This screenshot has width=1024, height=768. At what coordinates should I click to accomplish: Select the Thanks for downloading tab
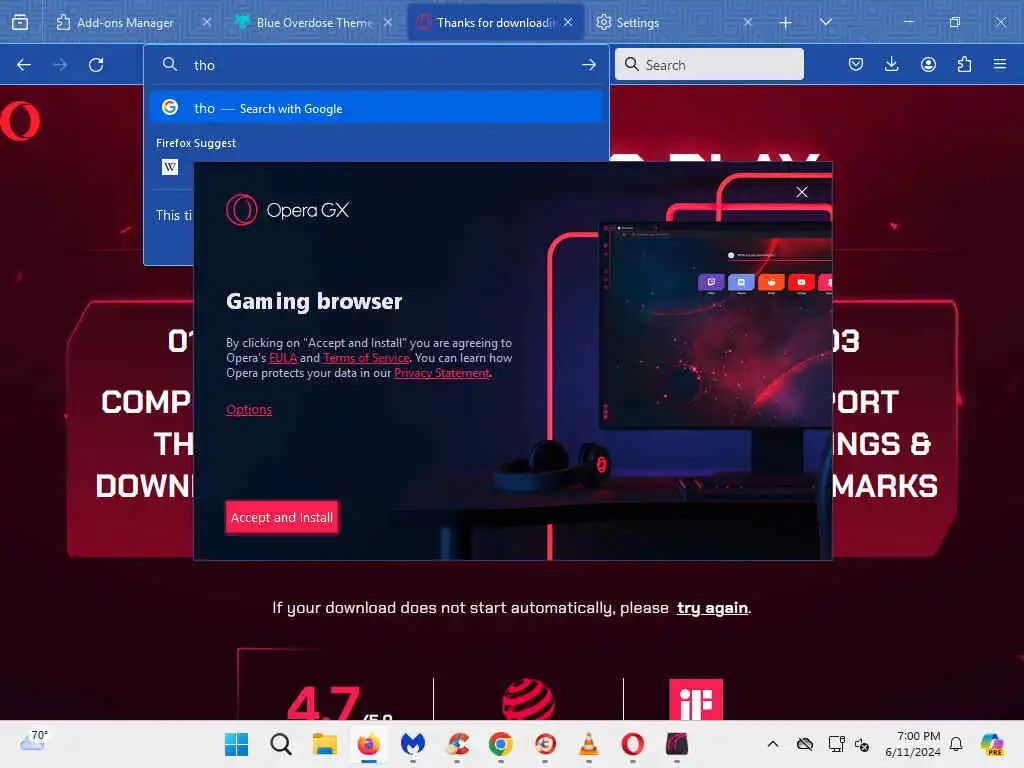[x=494, y=22]
